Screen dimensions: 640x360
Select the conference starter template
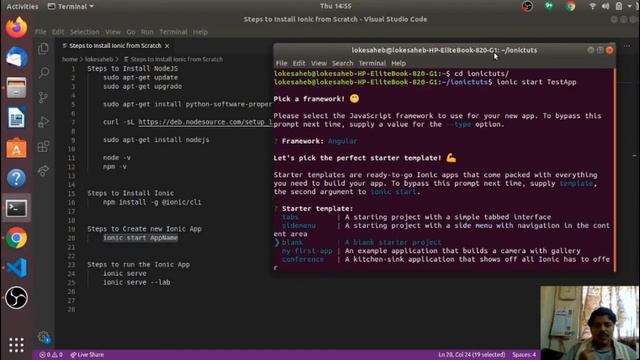303,260
